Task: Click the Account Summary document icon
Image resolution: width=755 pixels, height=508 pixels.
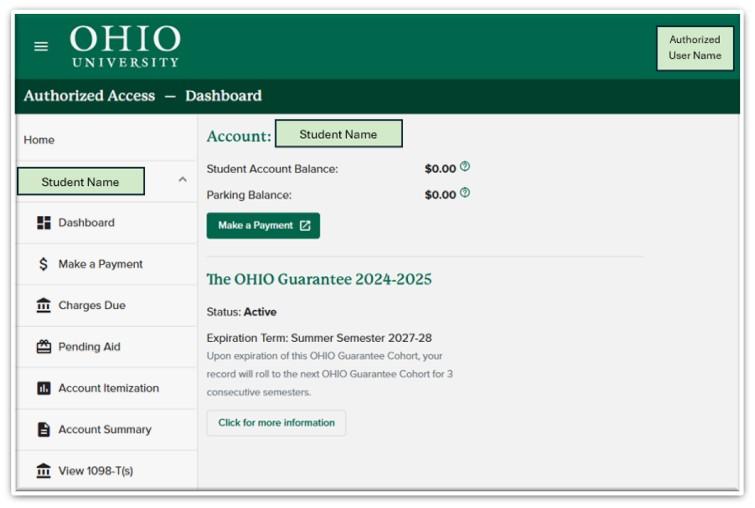Action: point(43,430)
